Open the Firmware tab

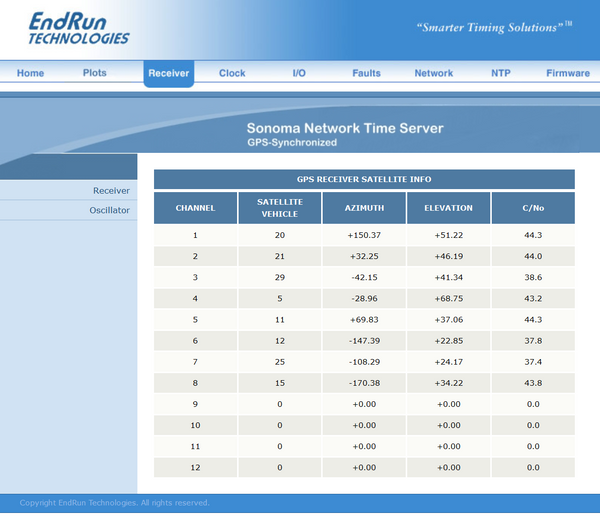(568, 73)
